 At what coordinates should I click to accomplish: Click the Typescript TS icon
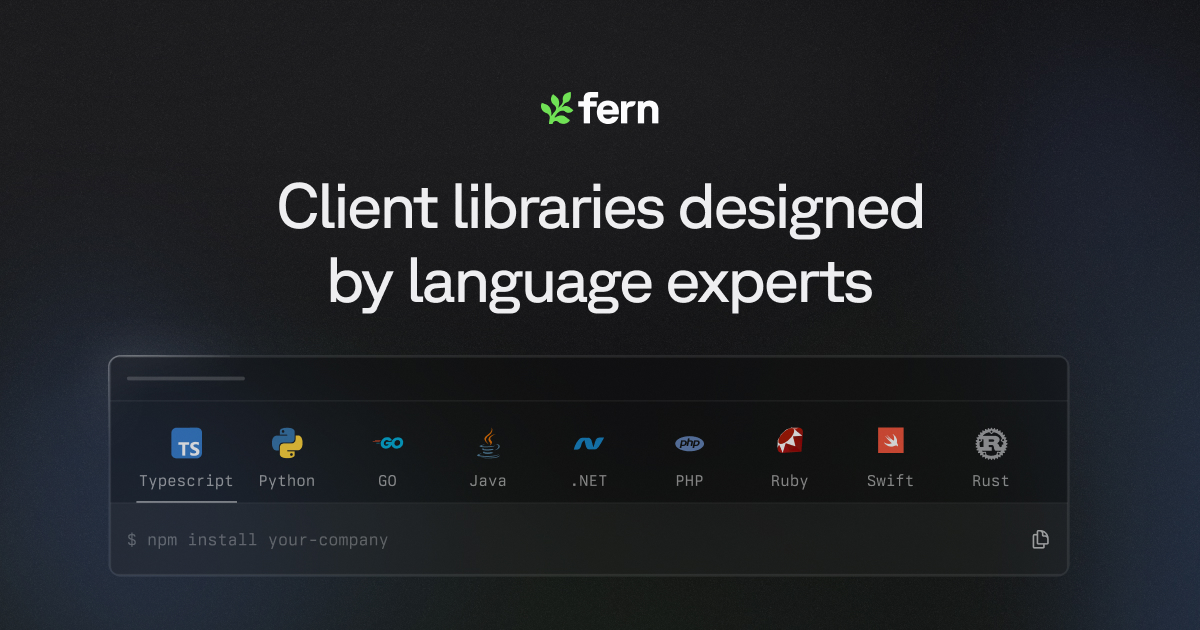click(x=187, y=443)
